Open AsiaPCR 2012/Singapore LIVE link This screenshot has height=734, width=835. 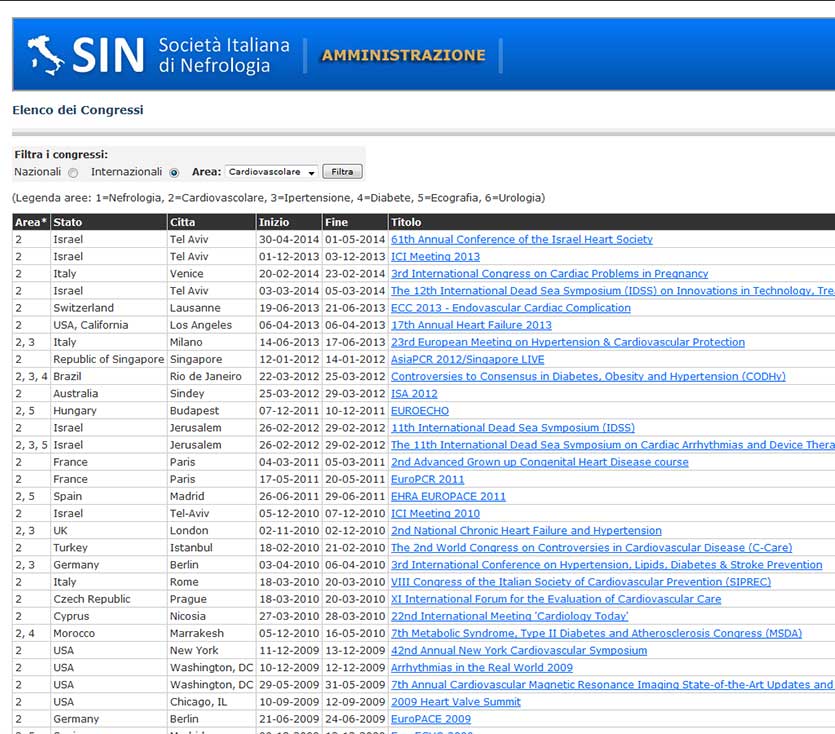pyautogui.click(x=468, y=360)
